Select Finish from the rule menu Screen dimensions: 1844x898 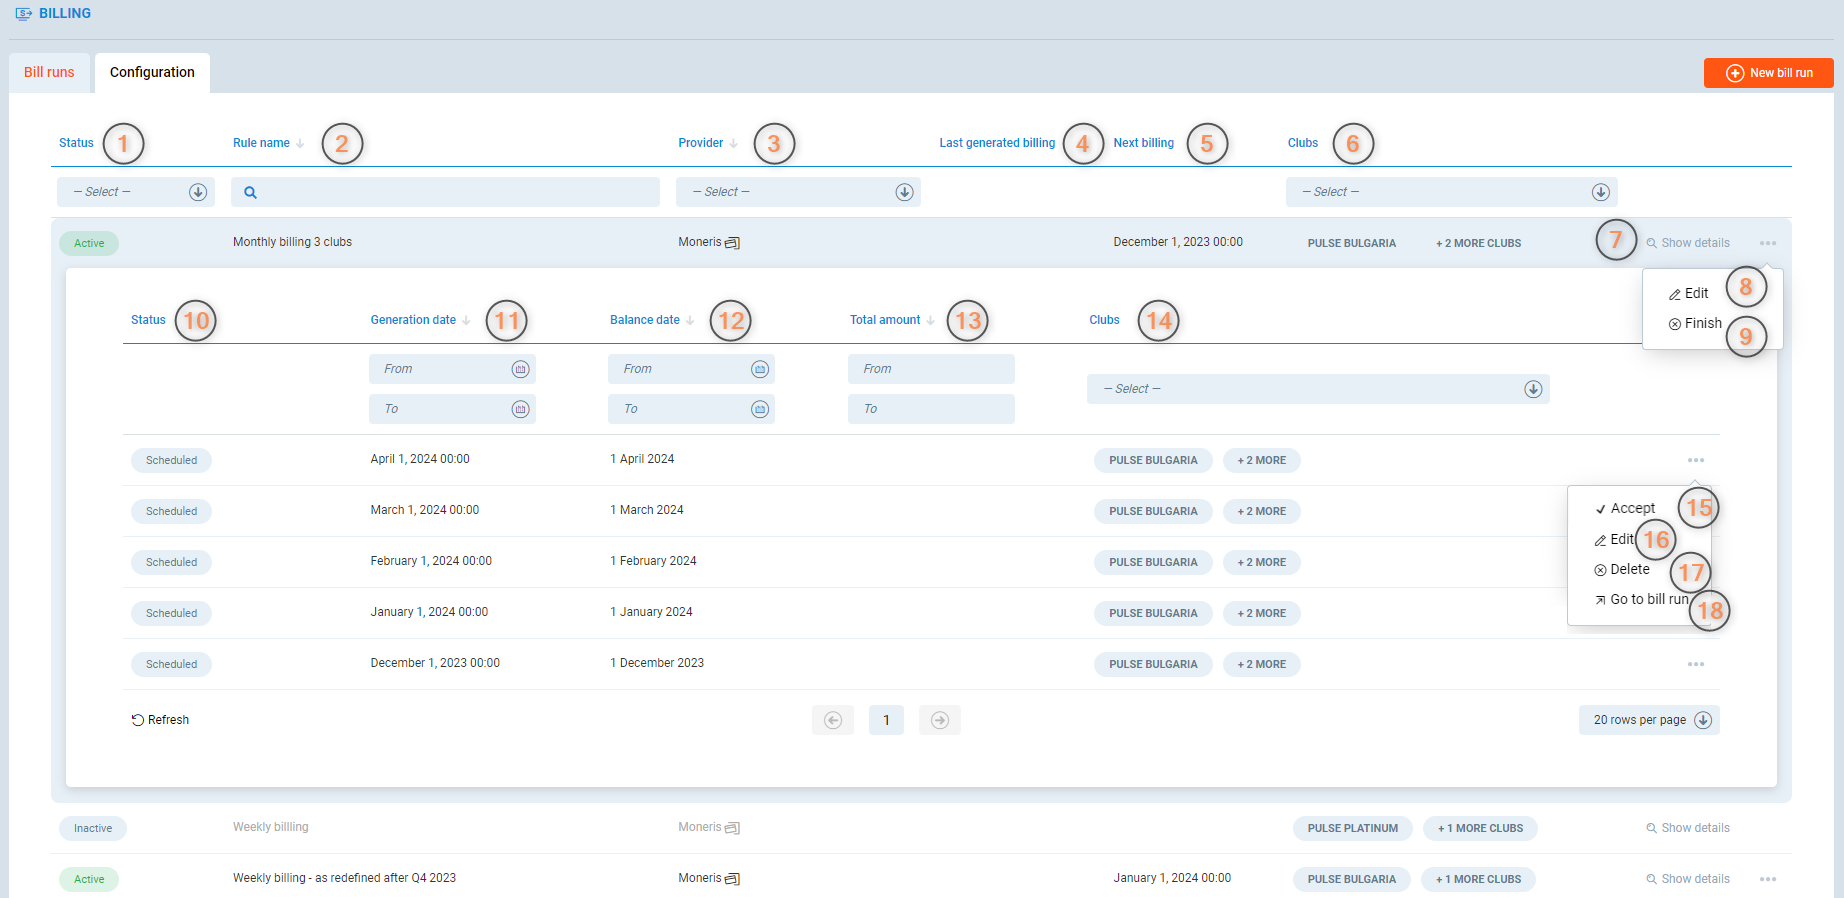tap(1702, 323)
